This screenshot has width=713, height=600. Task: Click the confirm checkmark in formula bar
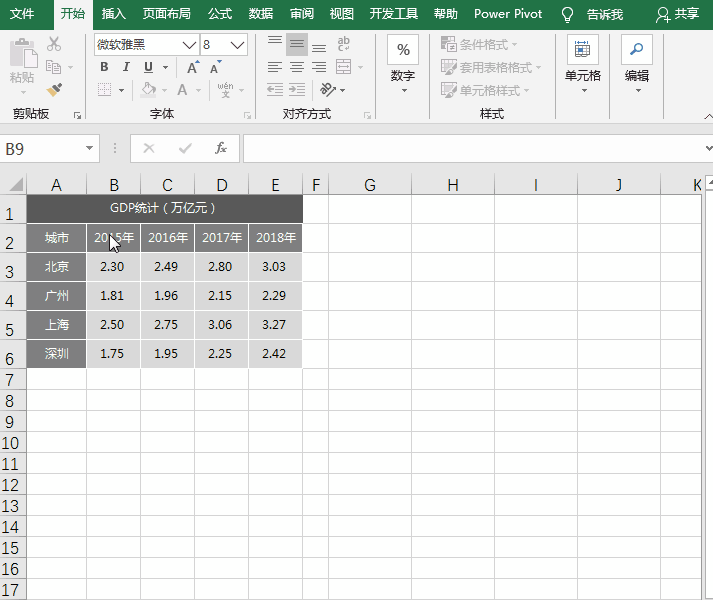pyautogui.click(x=185, y=148)
